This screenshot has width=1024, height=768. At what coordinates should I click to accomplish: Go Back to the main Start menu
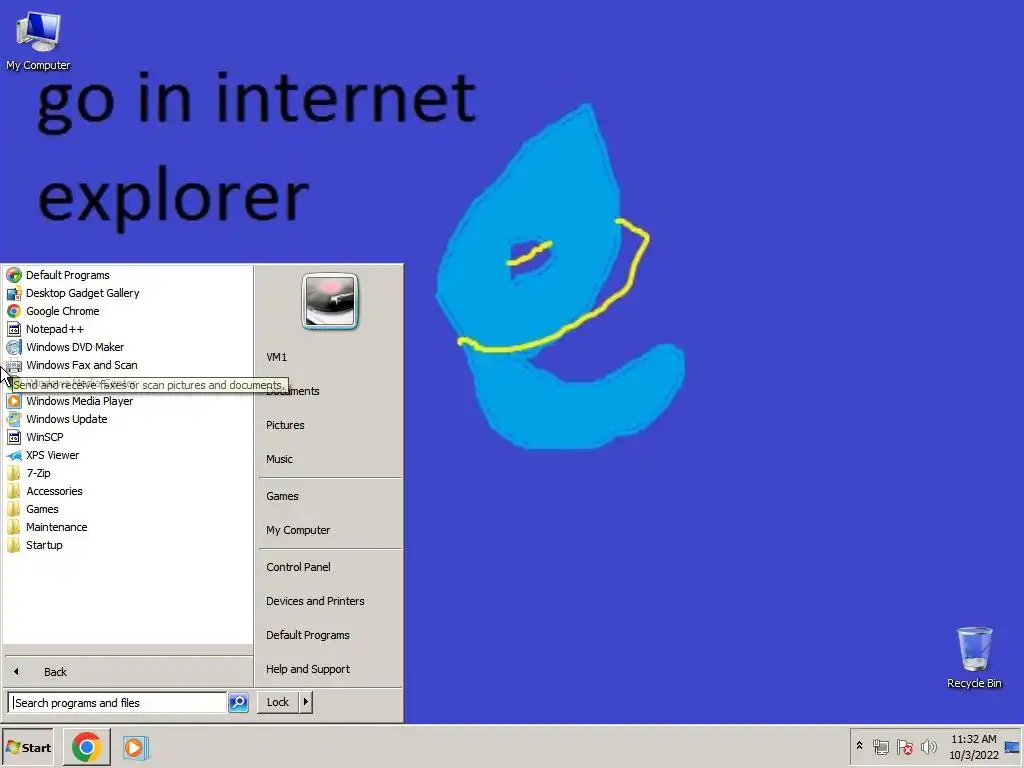coord(127,671)
